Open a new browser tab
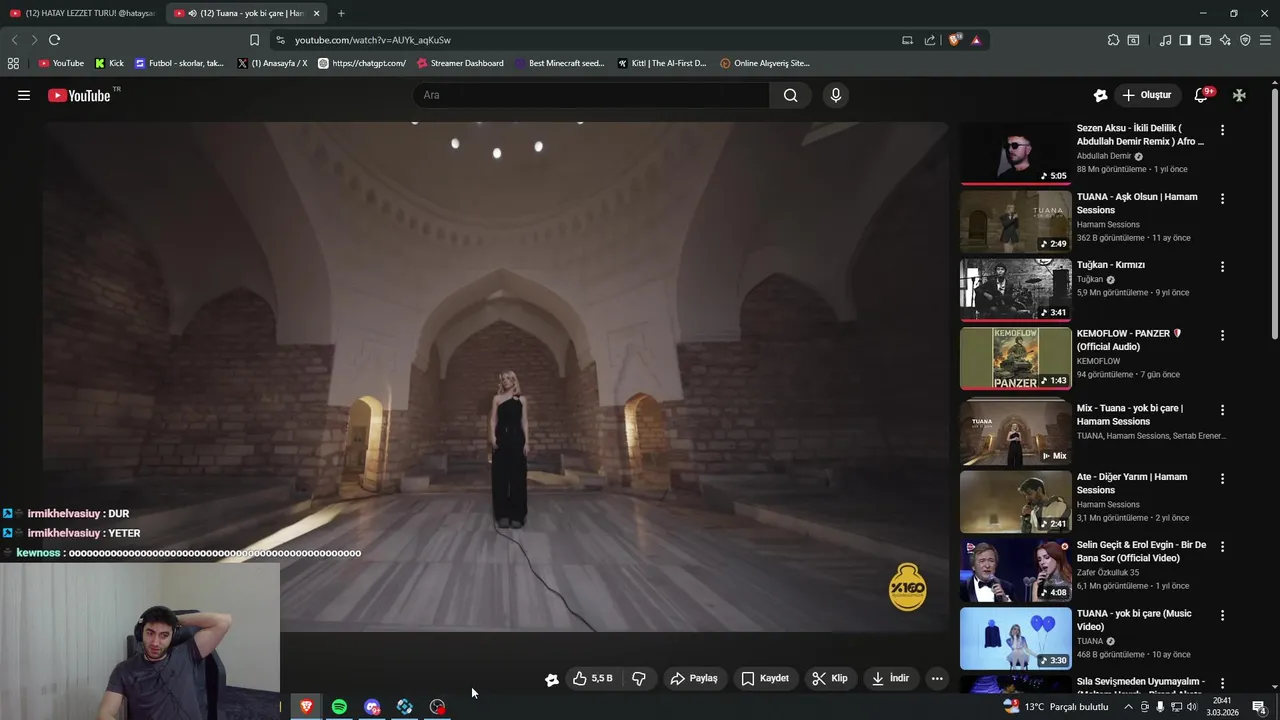The width and height of the screenshot is (1280, 720). pos(341,13)
